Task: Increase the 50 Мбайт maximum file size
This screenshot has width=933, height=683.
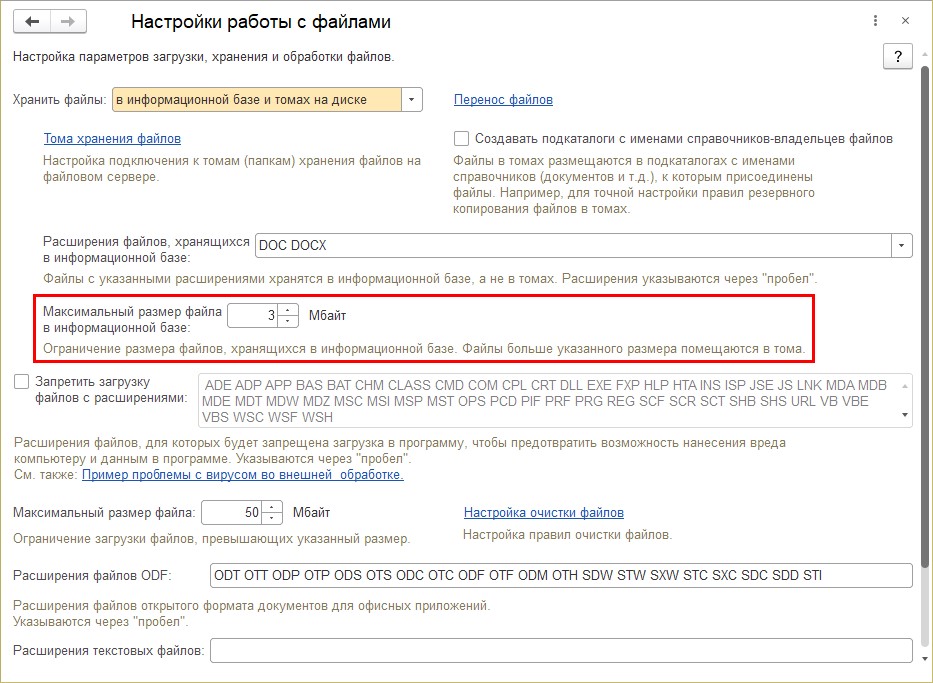Action: click(274, 508)
